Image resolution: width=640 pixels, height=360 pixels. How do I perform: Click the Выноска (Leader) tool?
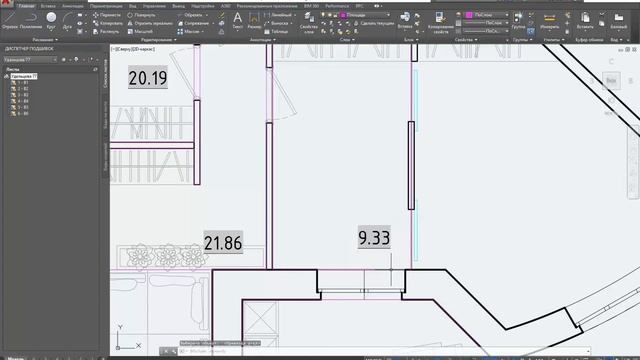(276, 23)
